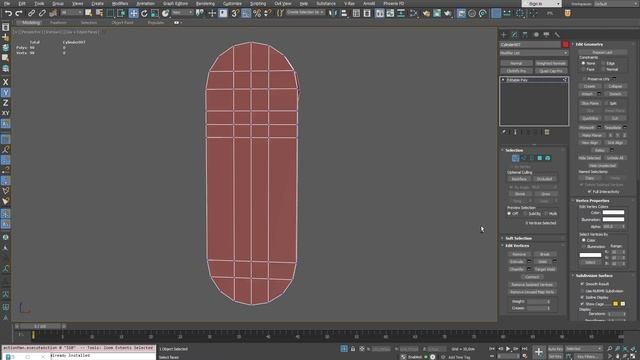Select the None constraint radio button
640x360 pixels.
tap(583, 63)
